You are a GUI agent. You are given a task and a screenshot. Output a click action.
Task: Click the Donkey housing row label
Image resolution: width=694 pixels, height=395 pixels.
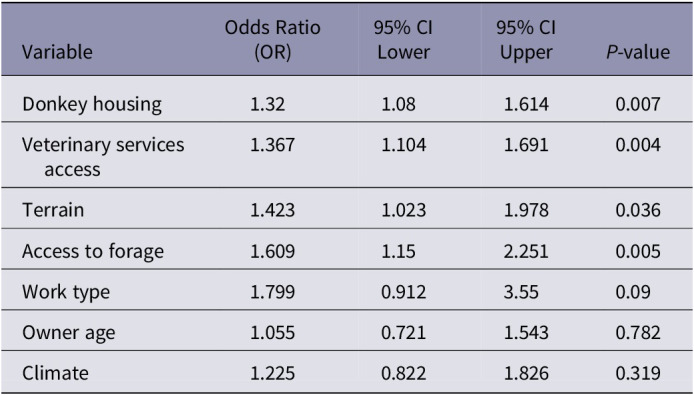[92, 105]
